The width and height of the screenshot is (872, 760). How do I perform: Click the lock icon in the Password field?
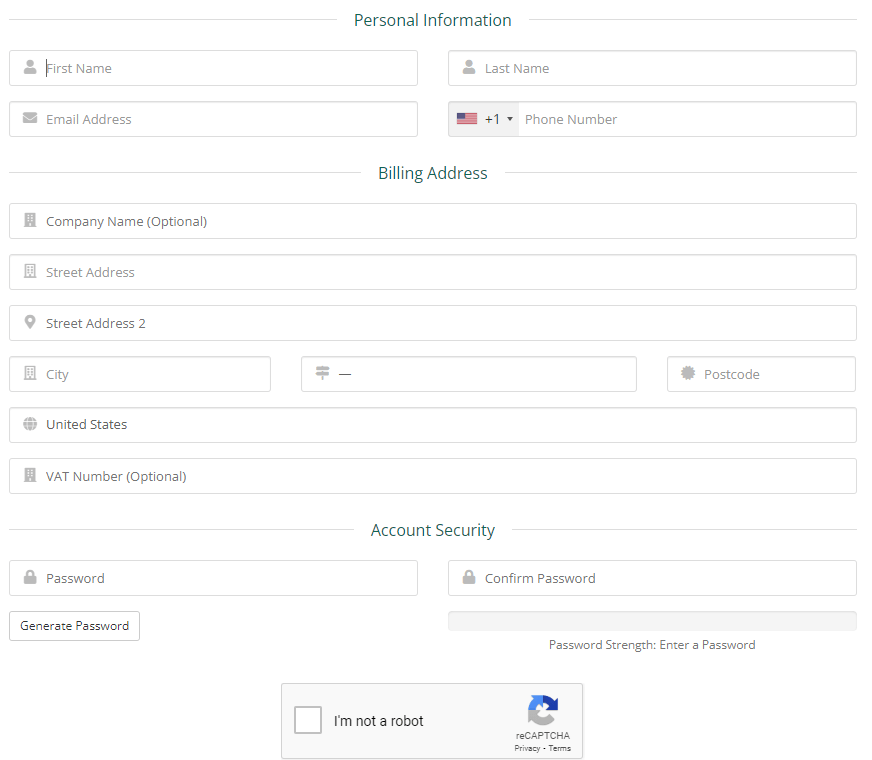pyautogui.click(x=30, y=578)
